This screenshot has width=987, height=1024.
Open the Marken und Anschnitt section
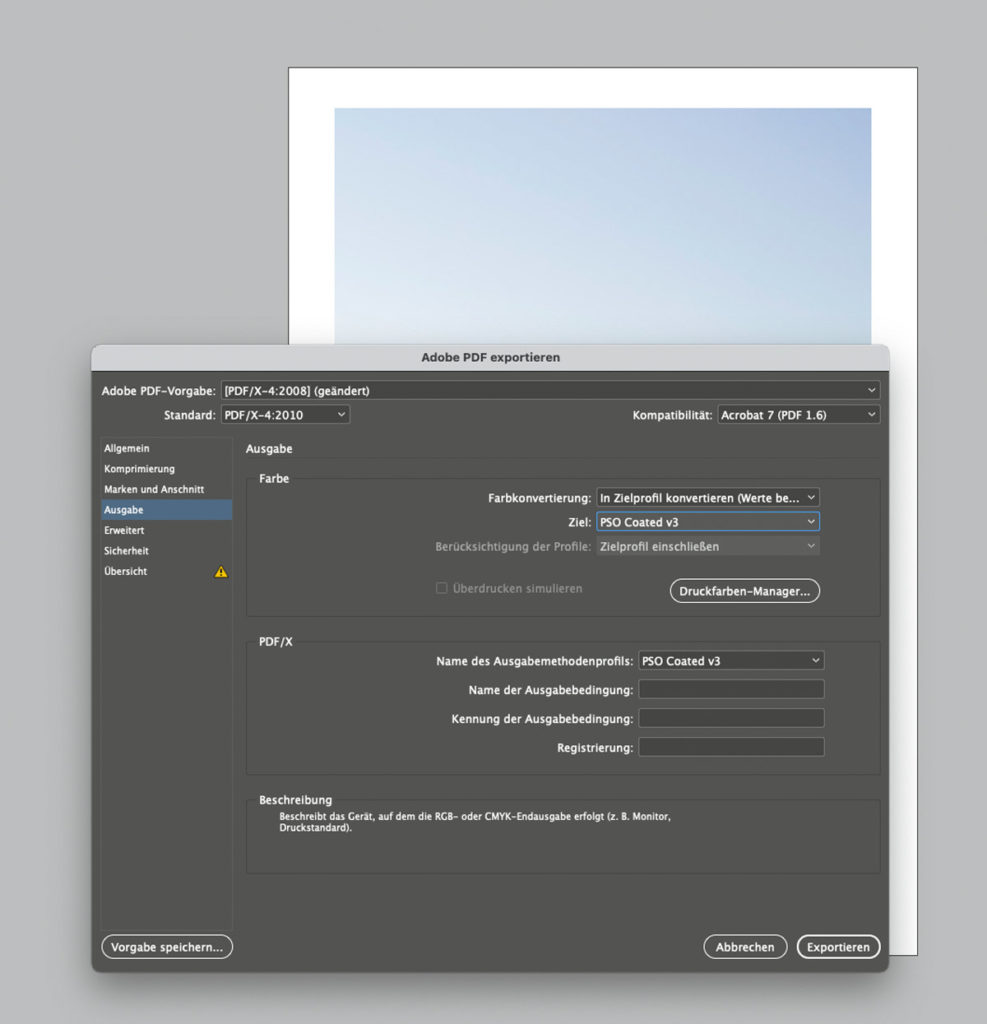[x=166, y=489]
